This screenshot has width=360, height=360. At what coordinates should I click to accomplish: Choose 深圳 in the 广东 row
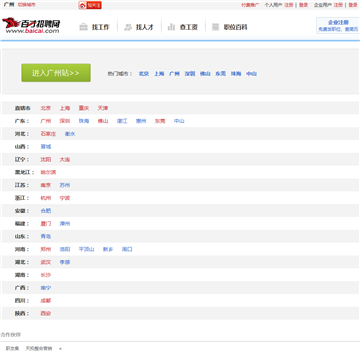pyautogui.click(x=65, y=121)
